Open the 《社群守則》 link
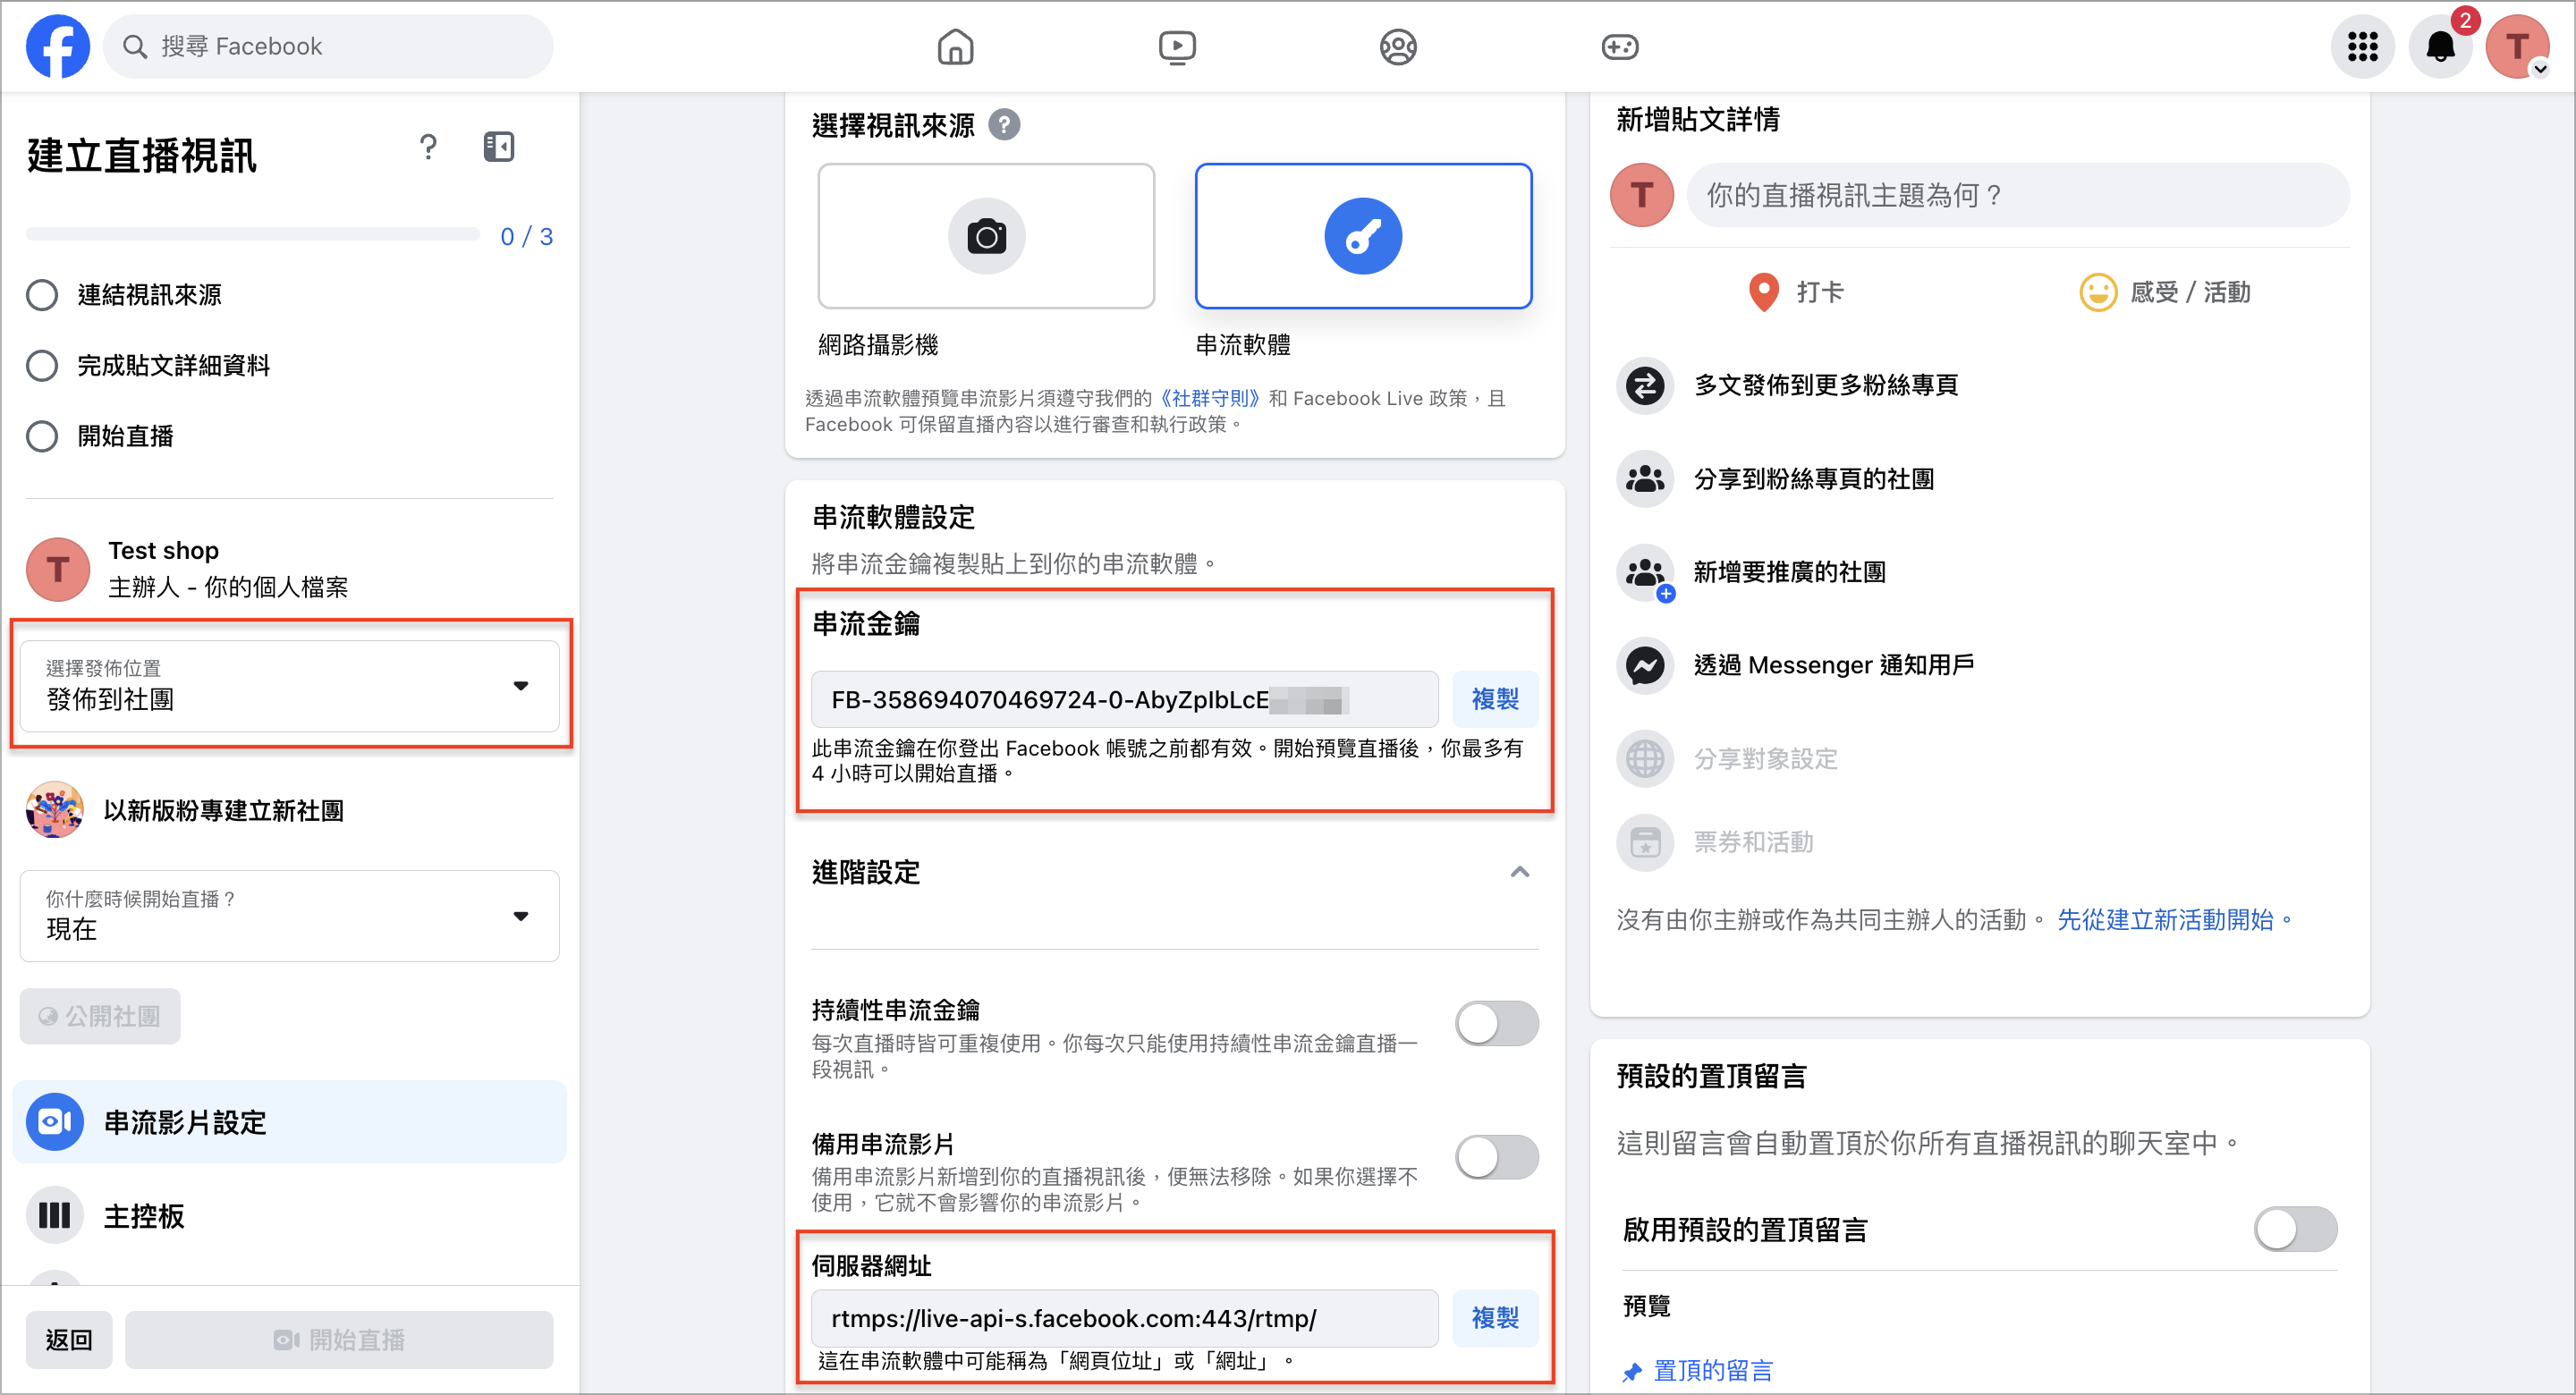Image resolution: width=2576 pixels, height=1395 pixels. point(1211,398)
